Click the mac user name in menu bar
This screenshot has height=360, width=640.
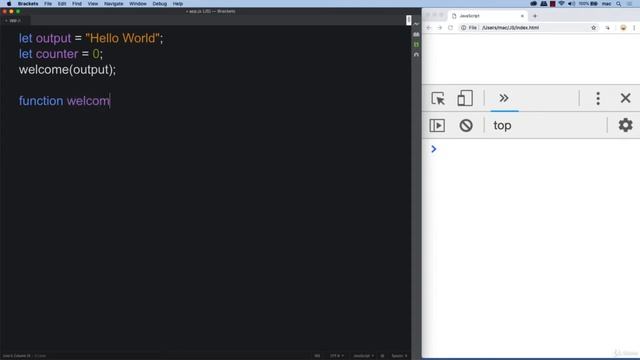(x=607, y=4)
